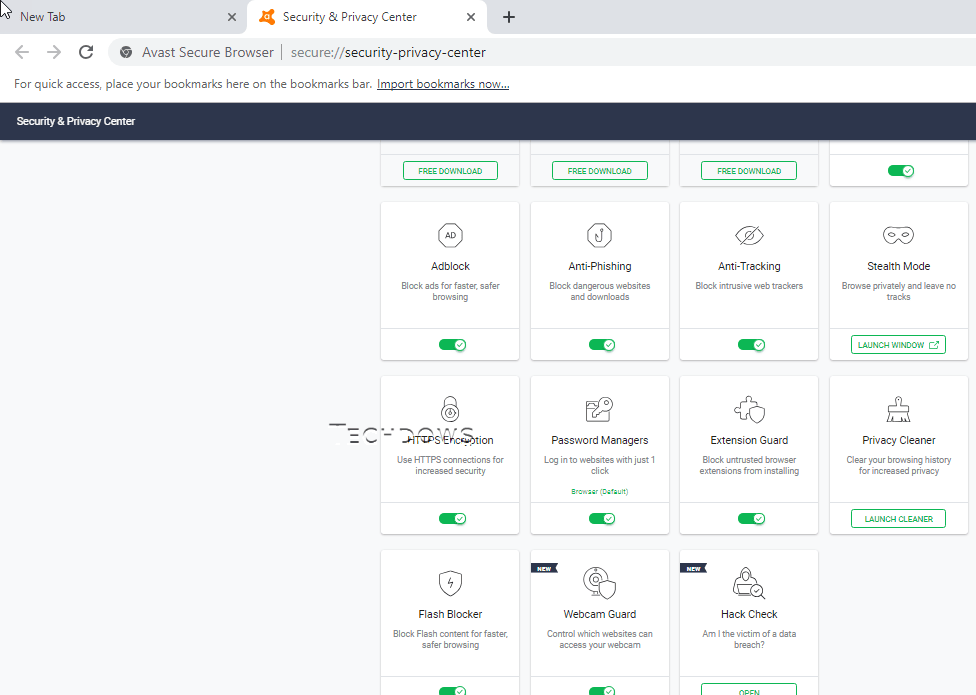Click the browser forward arrow

click(54, 52)
